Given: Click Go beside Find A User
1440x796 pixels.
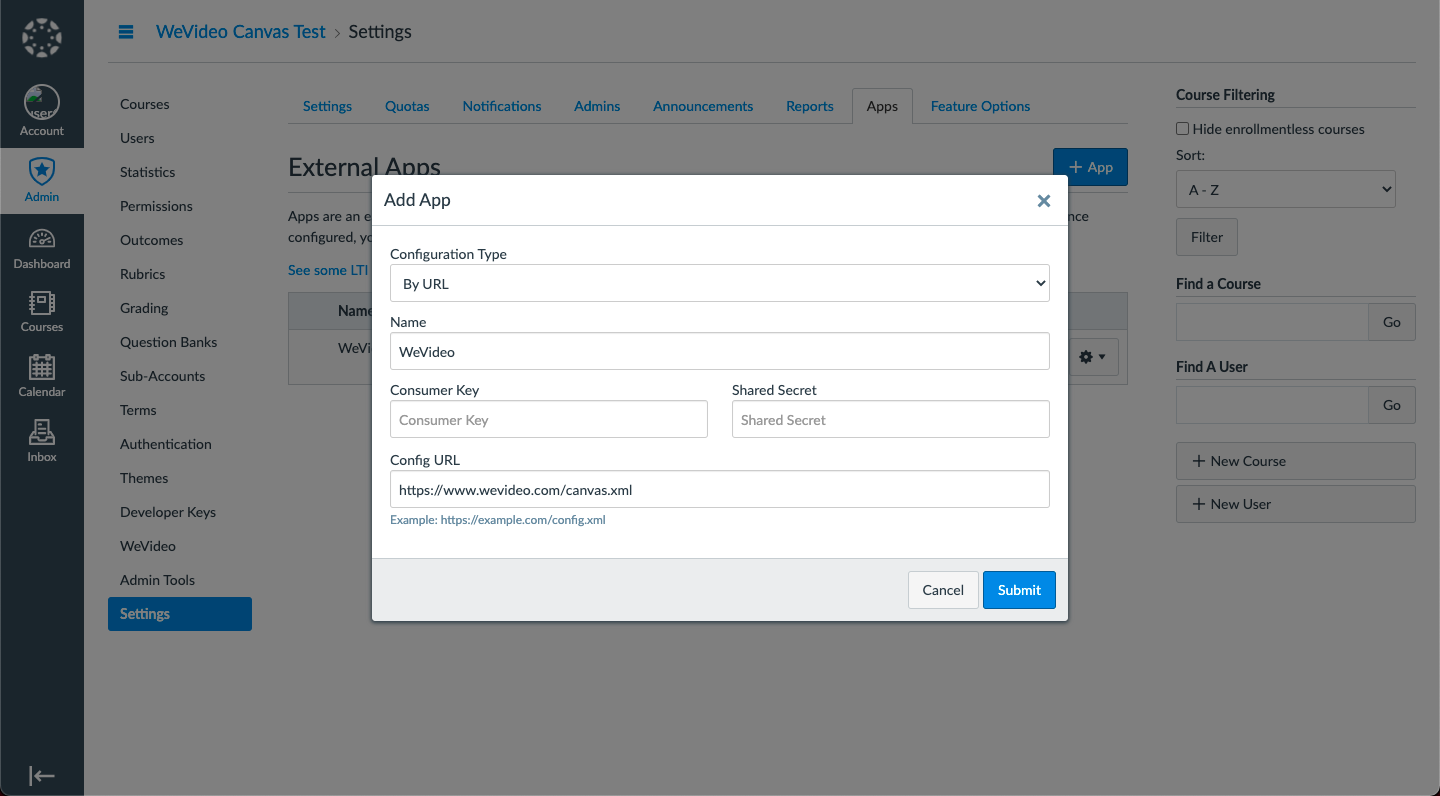Looking at the screenshot, I should (x=1392, y=405).
